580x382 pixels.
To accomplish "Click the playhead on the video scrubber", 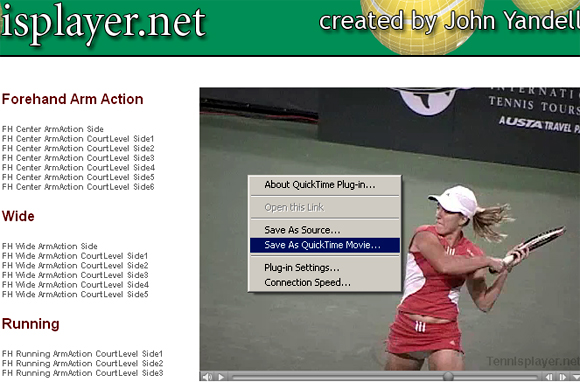I will click(x=448, y=376).
